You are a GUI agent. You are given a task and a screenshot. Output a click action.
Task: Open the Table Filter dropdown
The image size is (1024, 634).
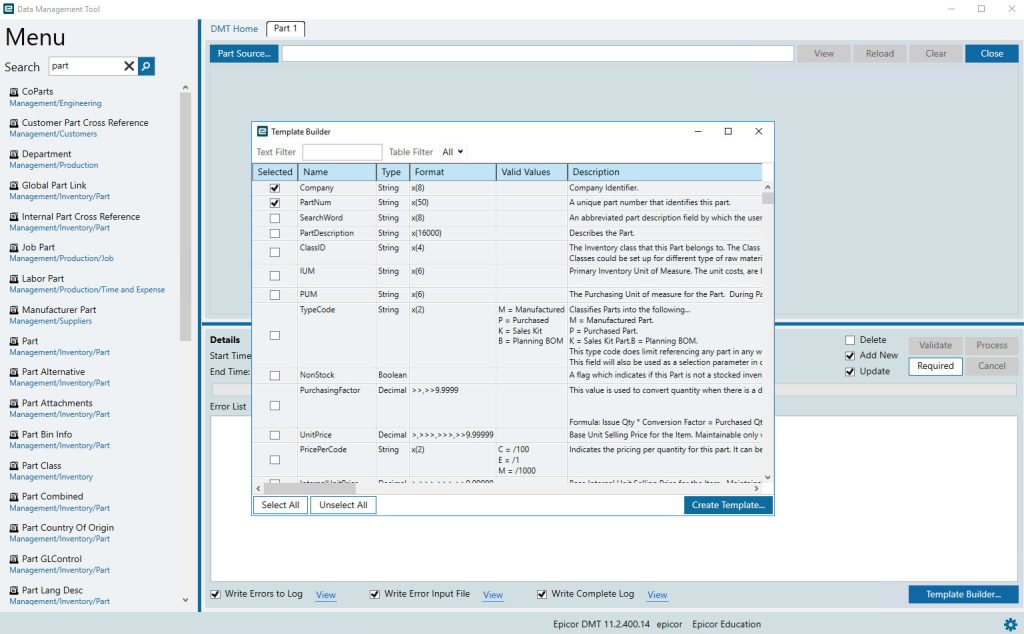pyautogui.click(x=453, y=152)
